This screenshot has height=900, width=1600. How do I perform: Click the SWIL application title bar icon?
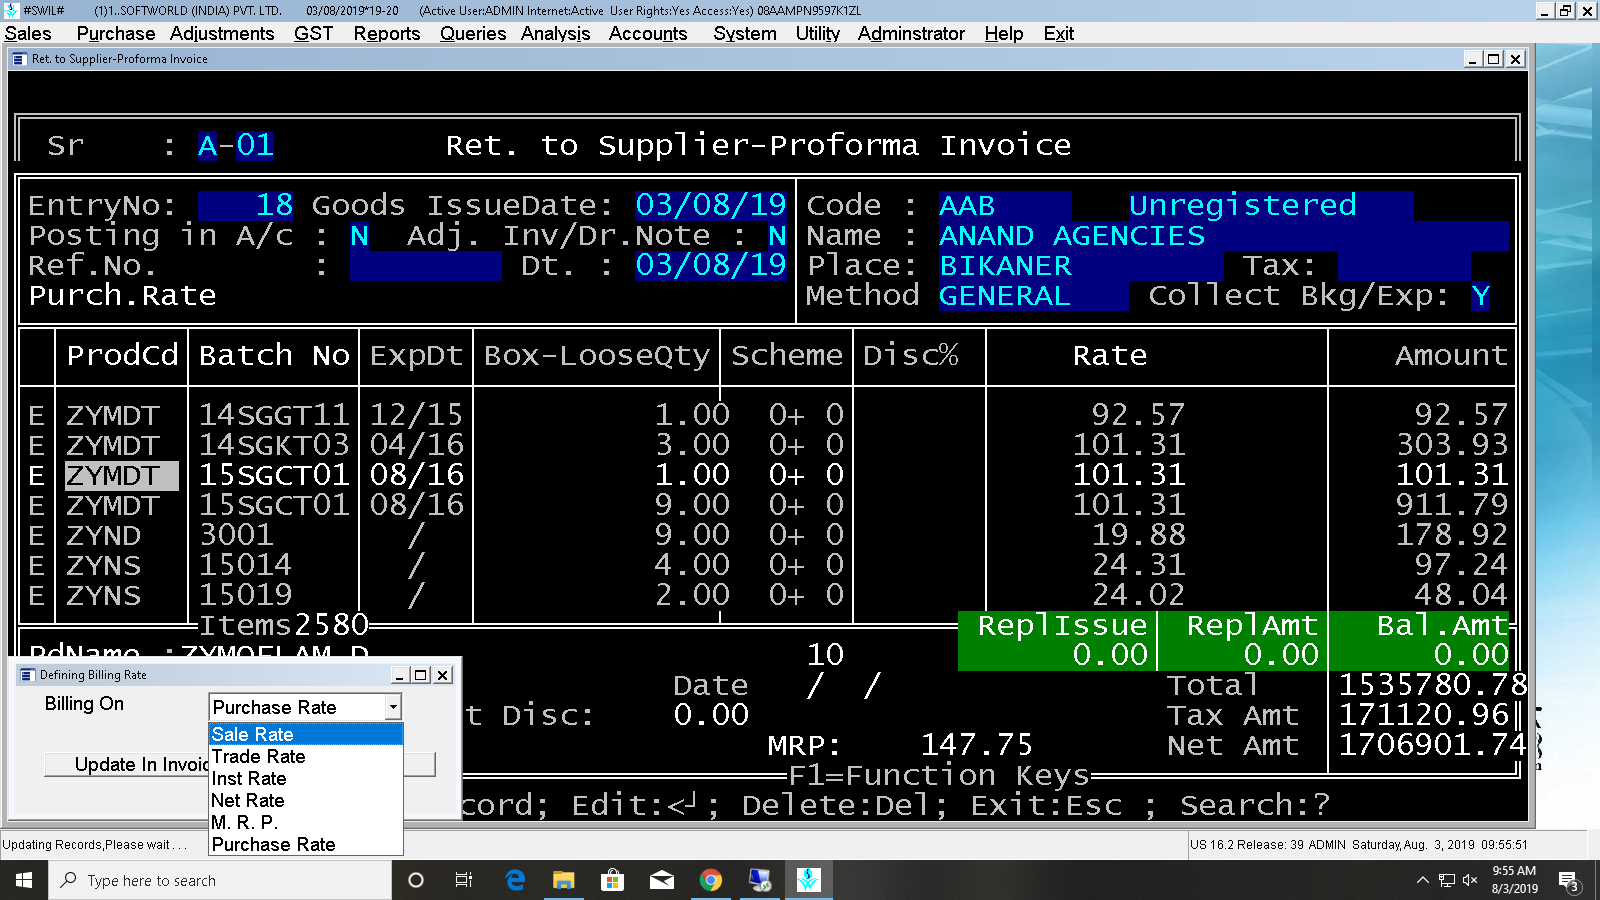click(11, 10)
